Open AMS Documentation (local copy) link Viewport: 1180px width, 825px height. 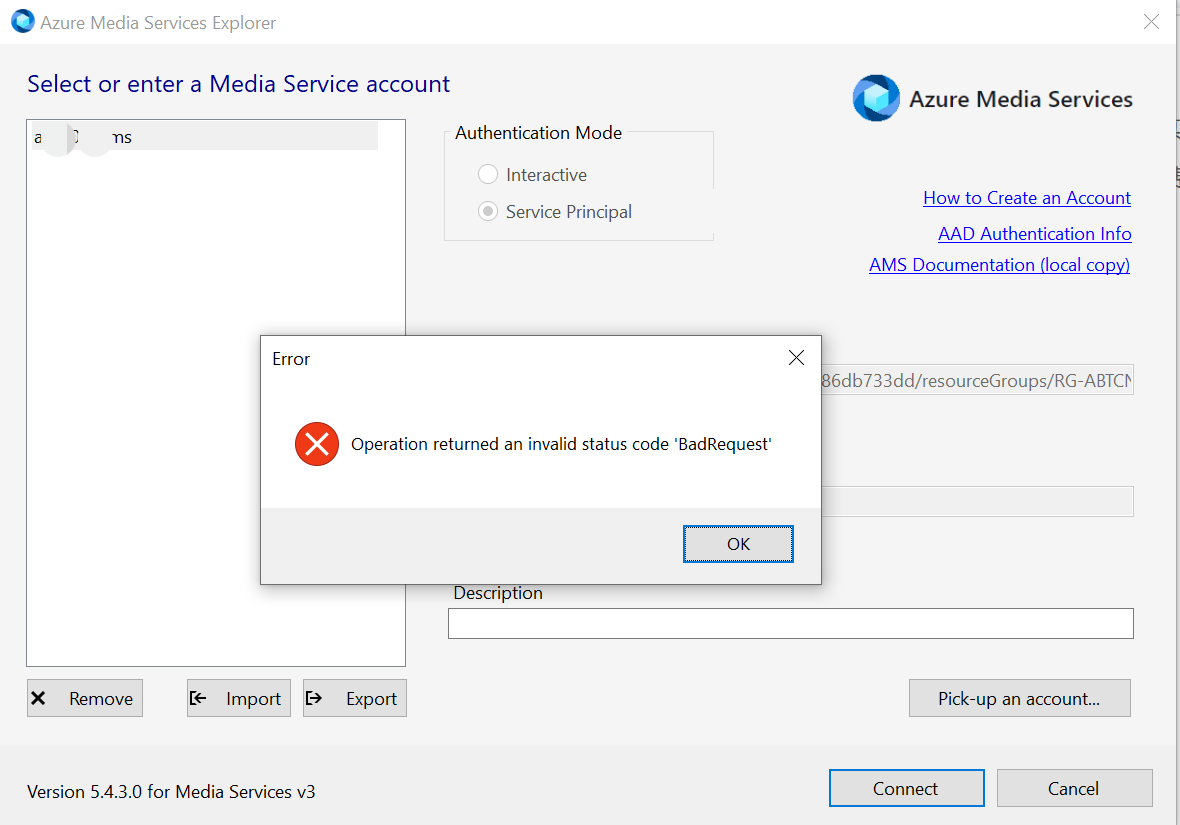point(999,265)
